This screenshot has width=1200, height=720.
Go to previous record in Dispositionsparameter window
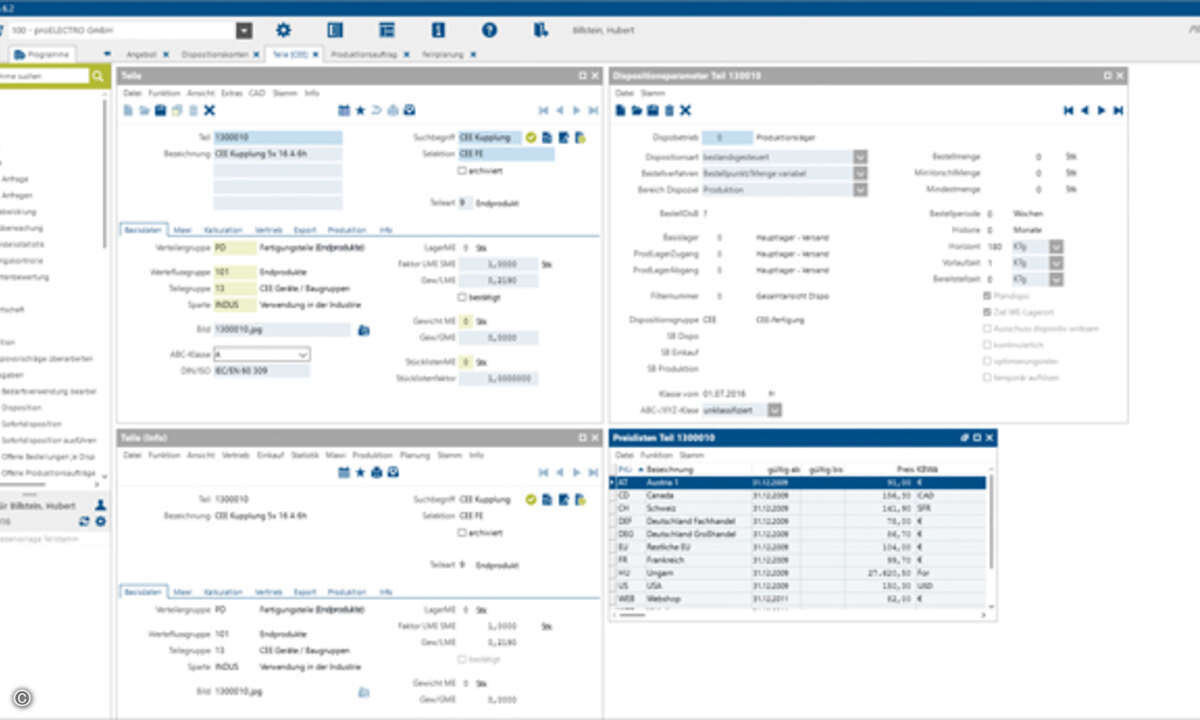(x=1085, y=110)
